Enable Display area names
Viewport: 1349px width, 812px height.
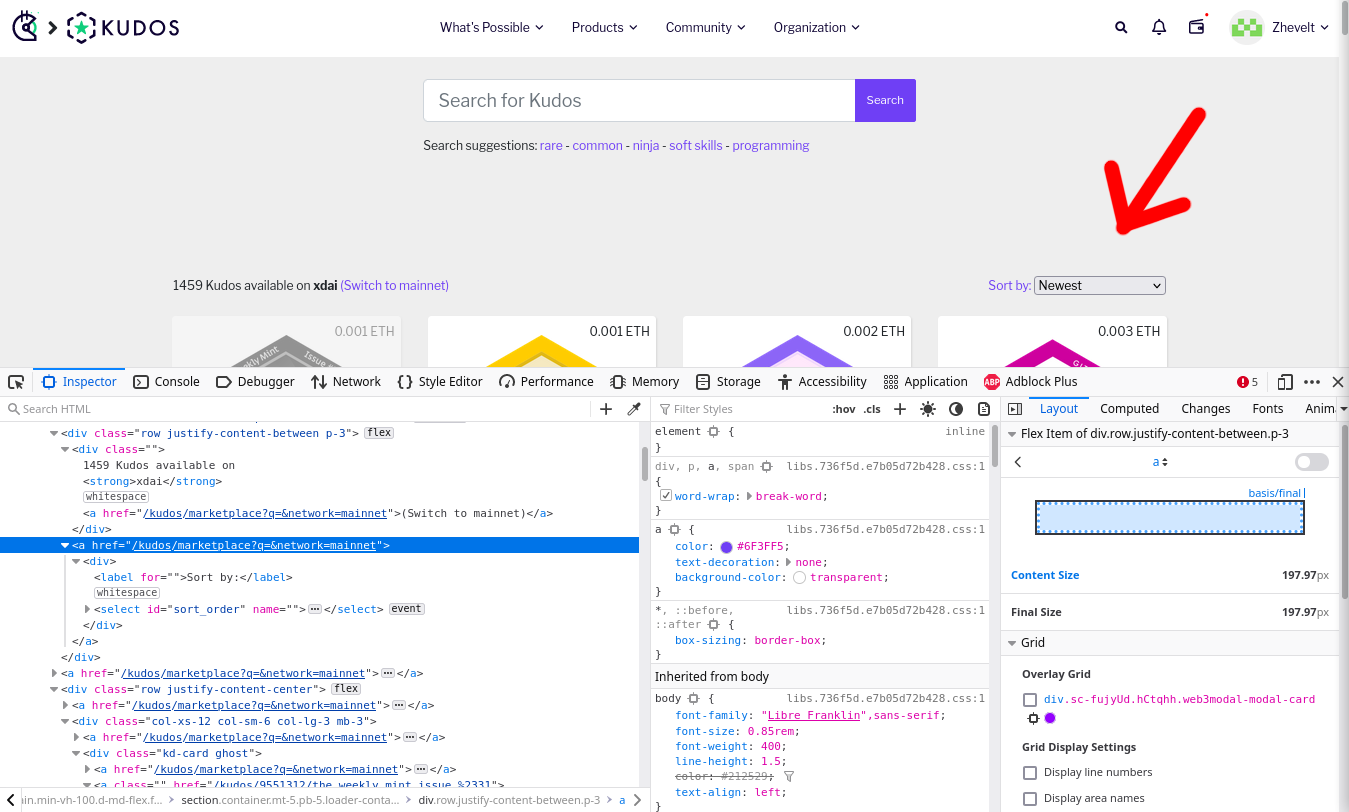point(1030,799)
